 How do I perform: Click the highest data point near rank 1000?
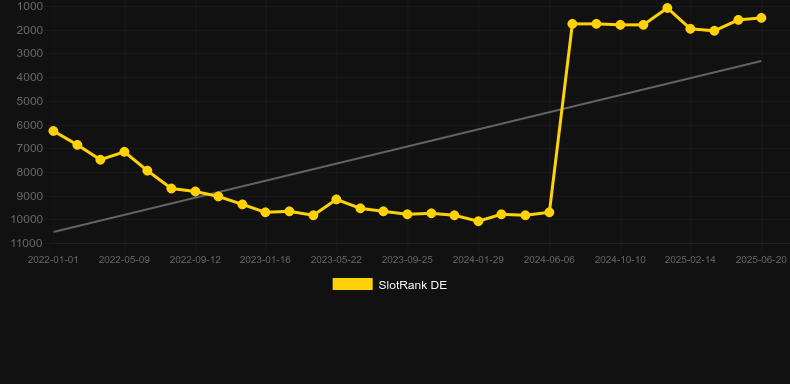point(667,8)
